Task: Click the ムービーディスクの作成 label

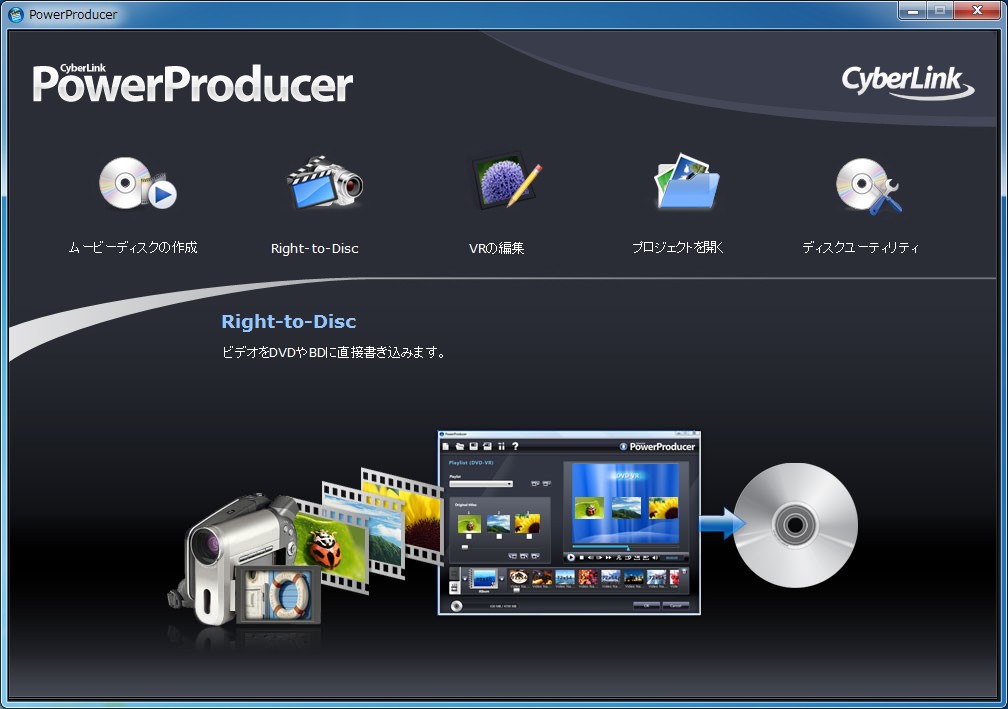Action: (x=133, y=247)
